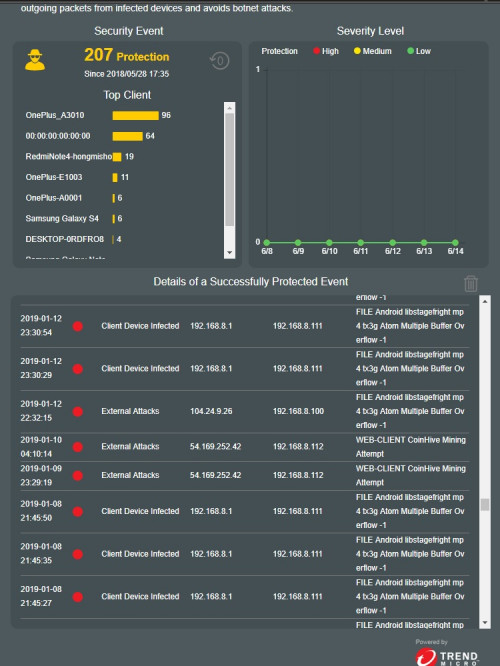
Task: Select the 00:00:00:00:00:00 client bar
Action: 127,136
